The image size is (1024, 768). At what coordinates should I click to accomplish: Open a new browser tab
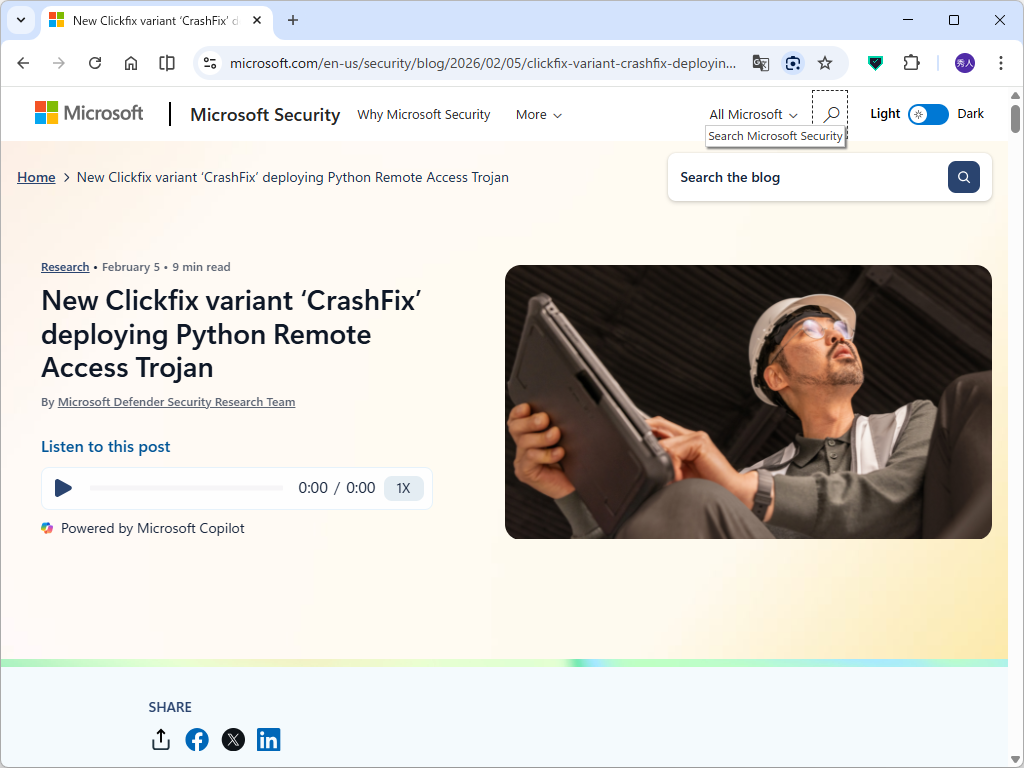click(293, 20)
